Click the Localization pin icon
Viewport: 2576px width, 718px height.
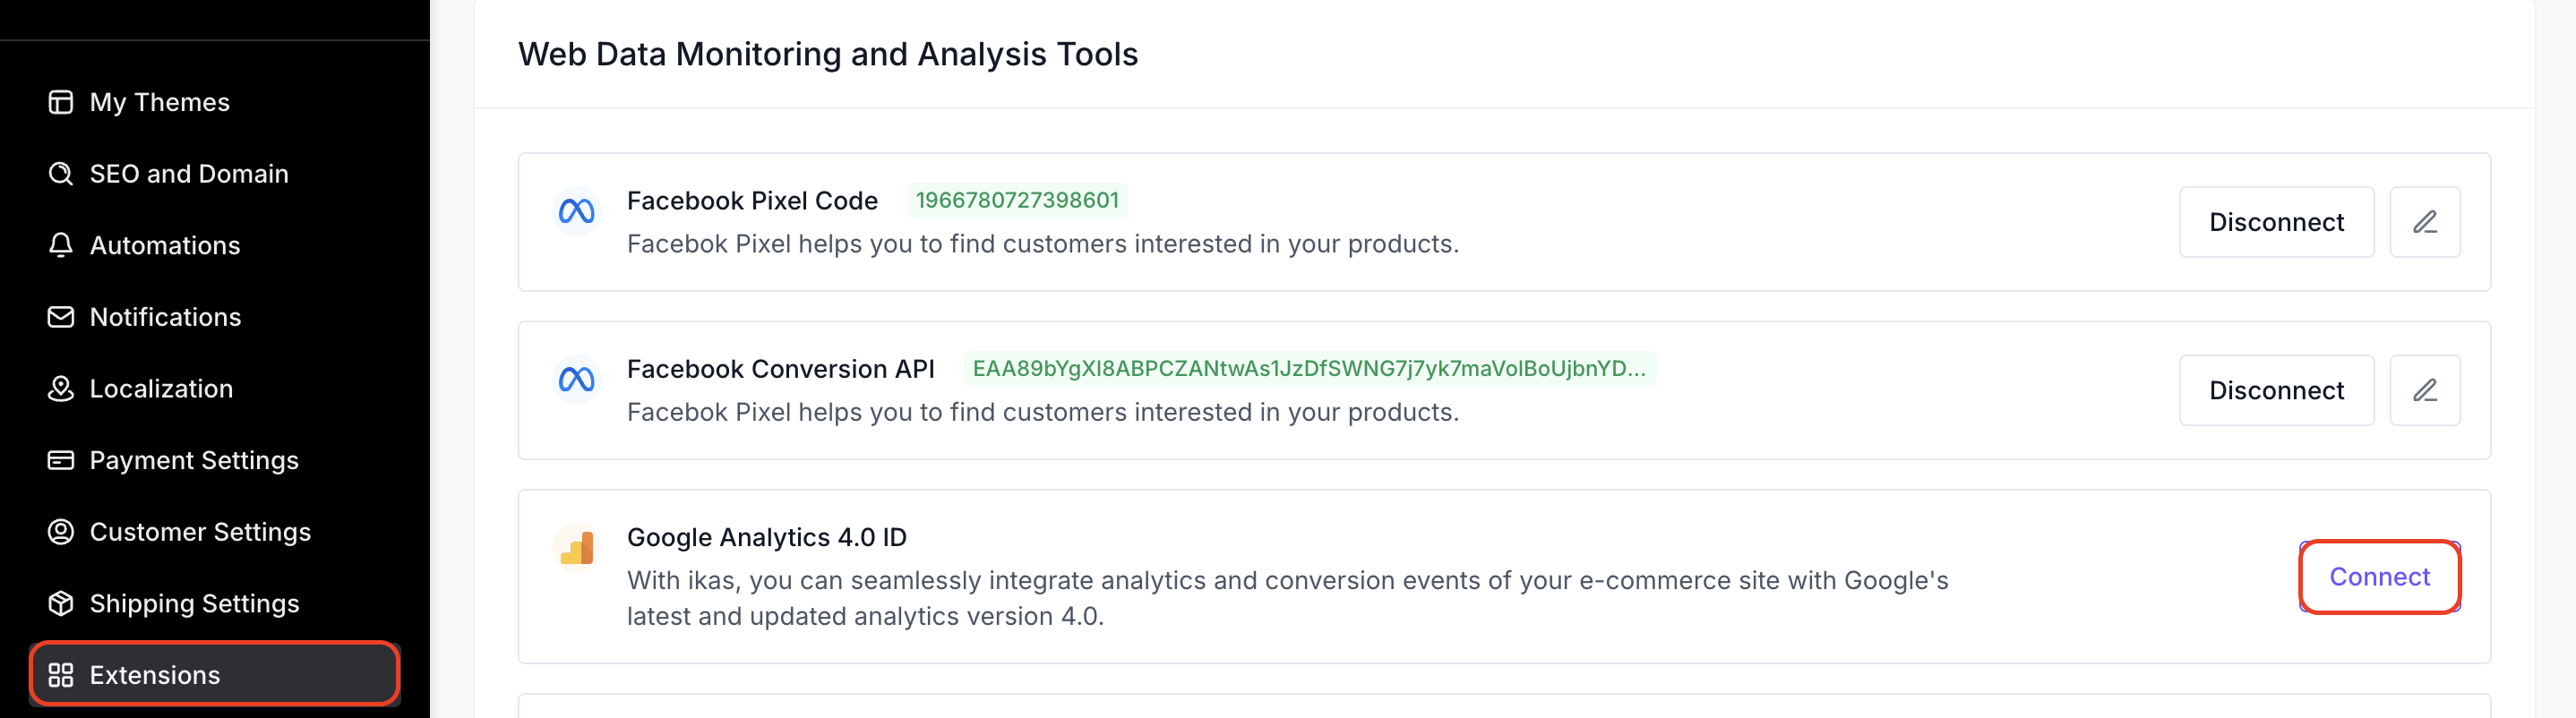coord(61,389)
